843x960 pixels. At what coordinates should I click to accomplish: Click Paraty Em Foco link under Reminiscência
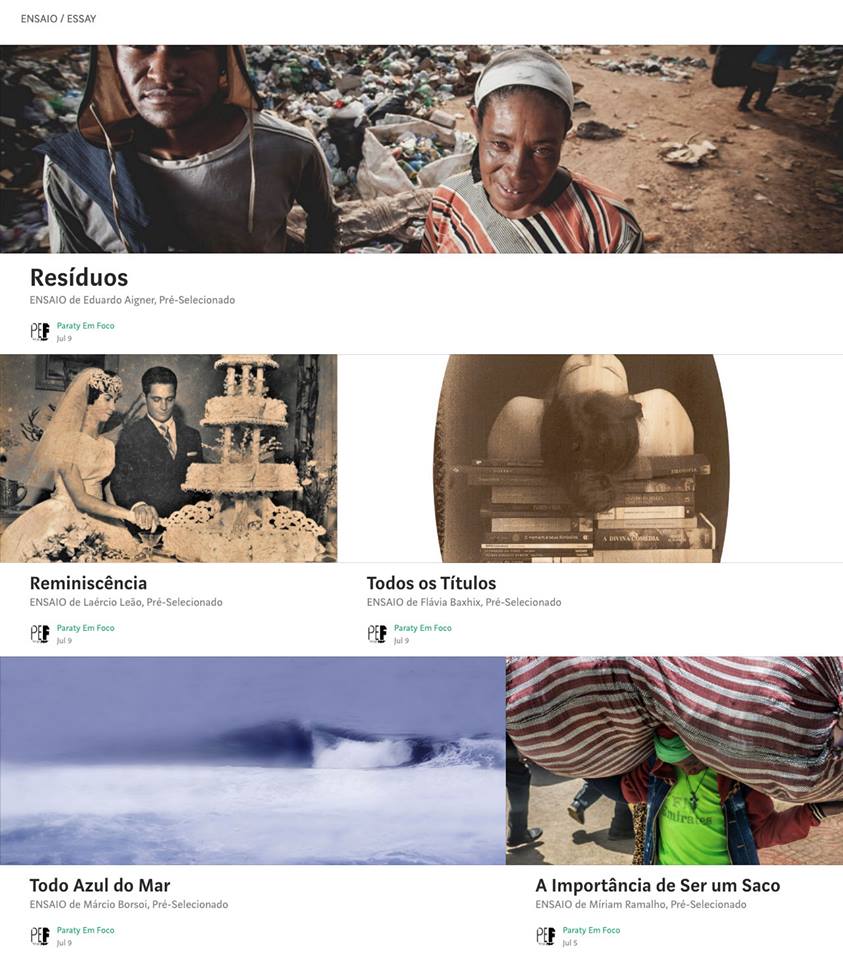pos(86,628)
